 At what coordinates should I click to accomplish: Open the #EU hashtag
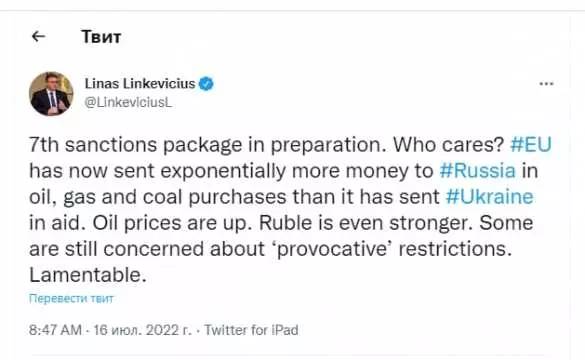click(x=531, y=145)
